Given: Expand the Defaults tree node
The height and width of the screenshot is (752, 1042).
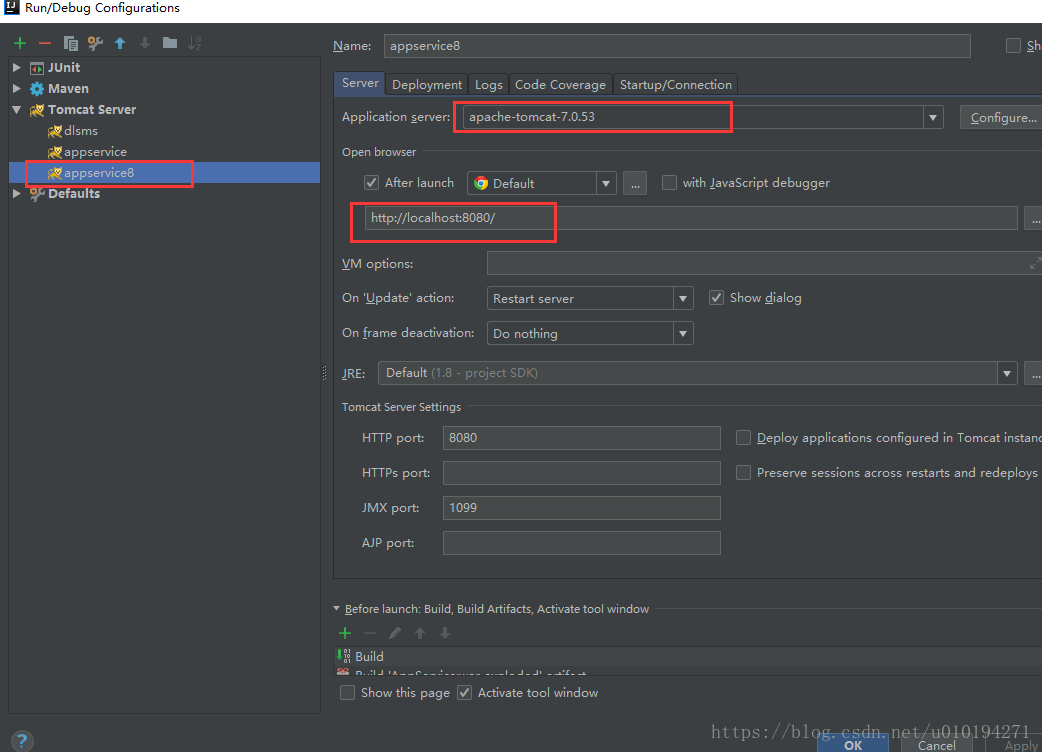Looking at the screenshot, I should click(17, 193).
